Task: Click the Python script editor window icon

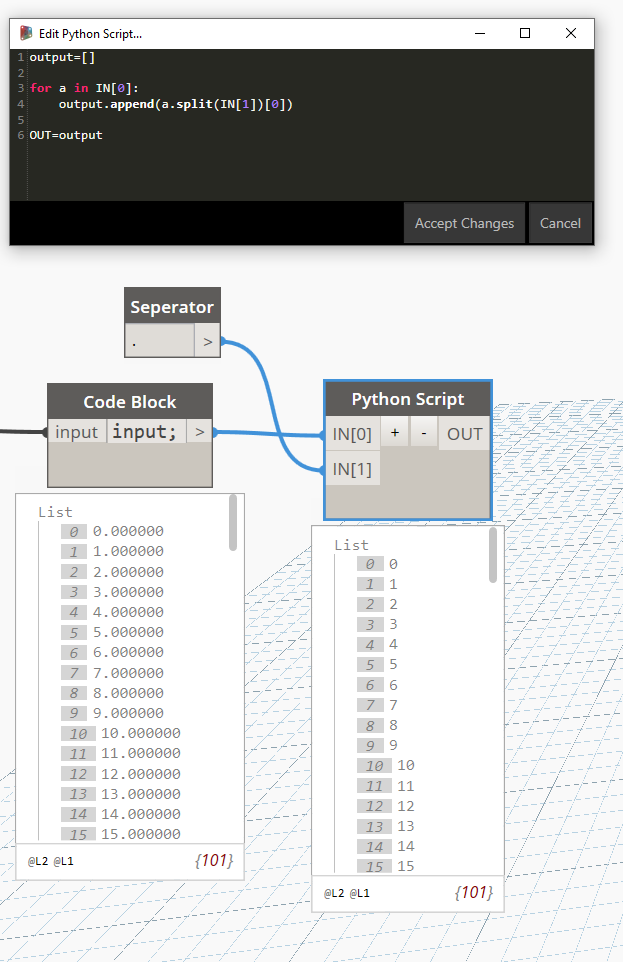Action: 26,33
